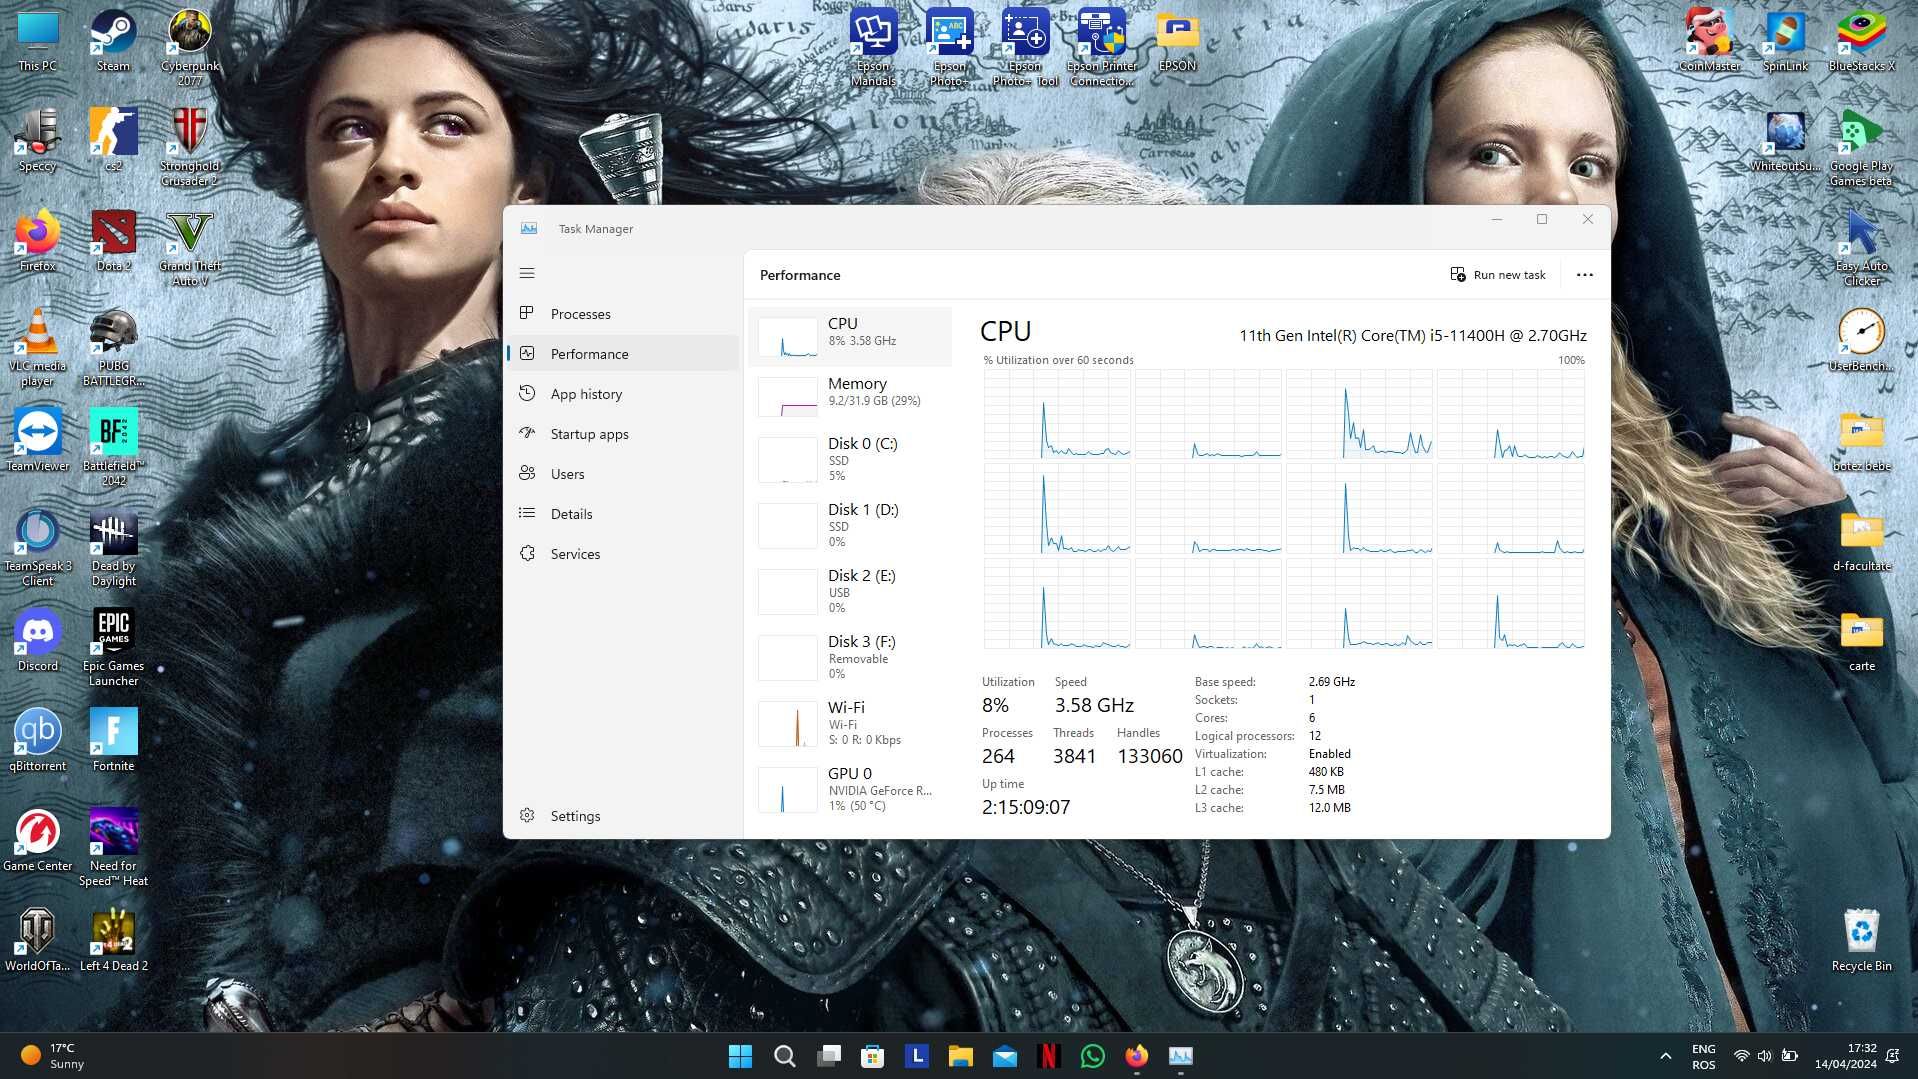Viewport: 1918px width, 1079px height.
Task: Open the clock and date 14/04/2024
Action: click(1845, 1056)
